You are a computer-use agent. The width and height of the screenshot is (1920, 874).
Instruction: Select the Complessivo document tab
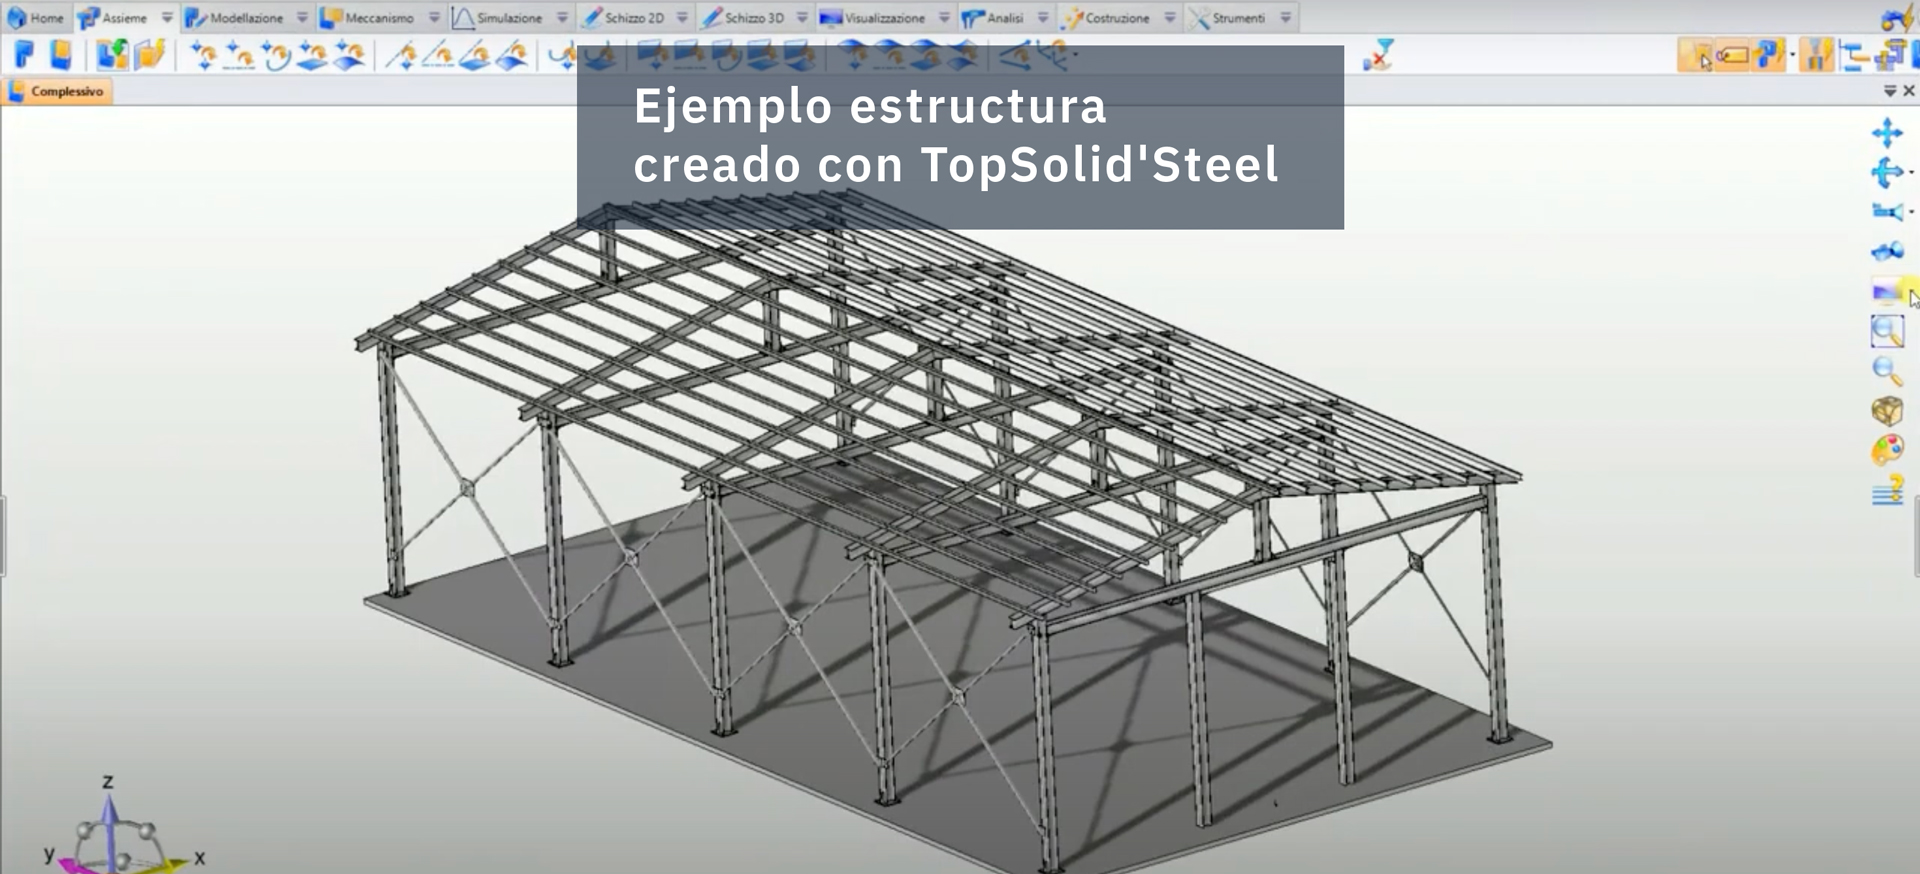[x=58, y=91]
